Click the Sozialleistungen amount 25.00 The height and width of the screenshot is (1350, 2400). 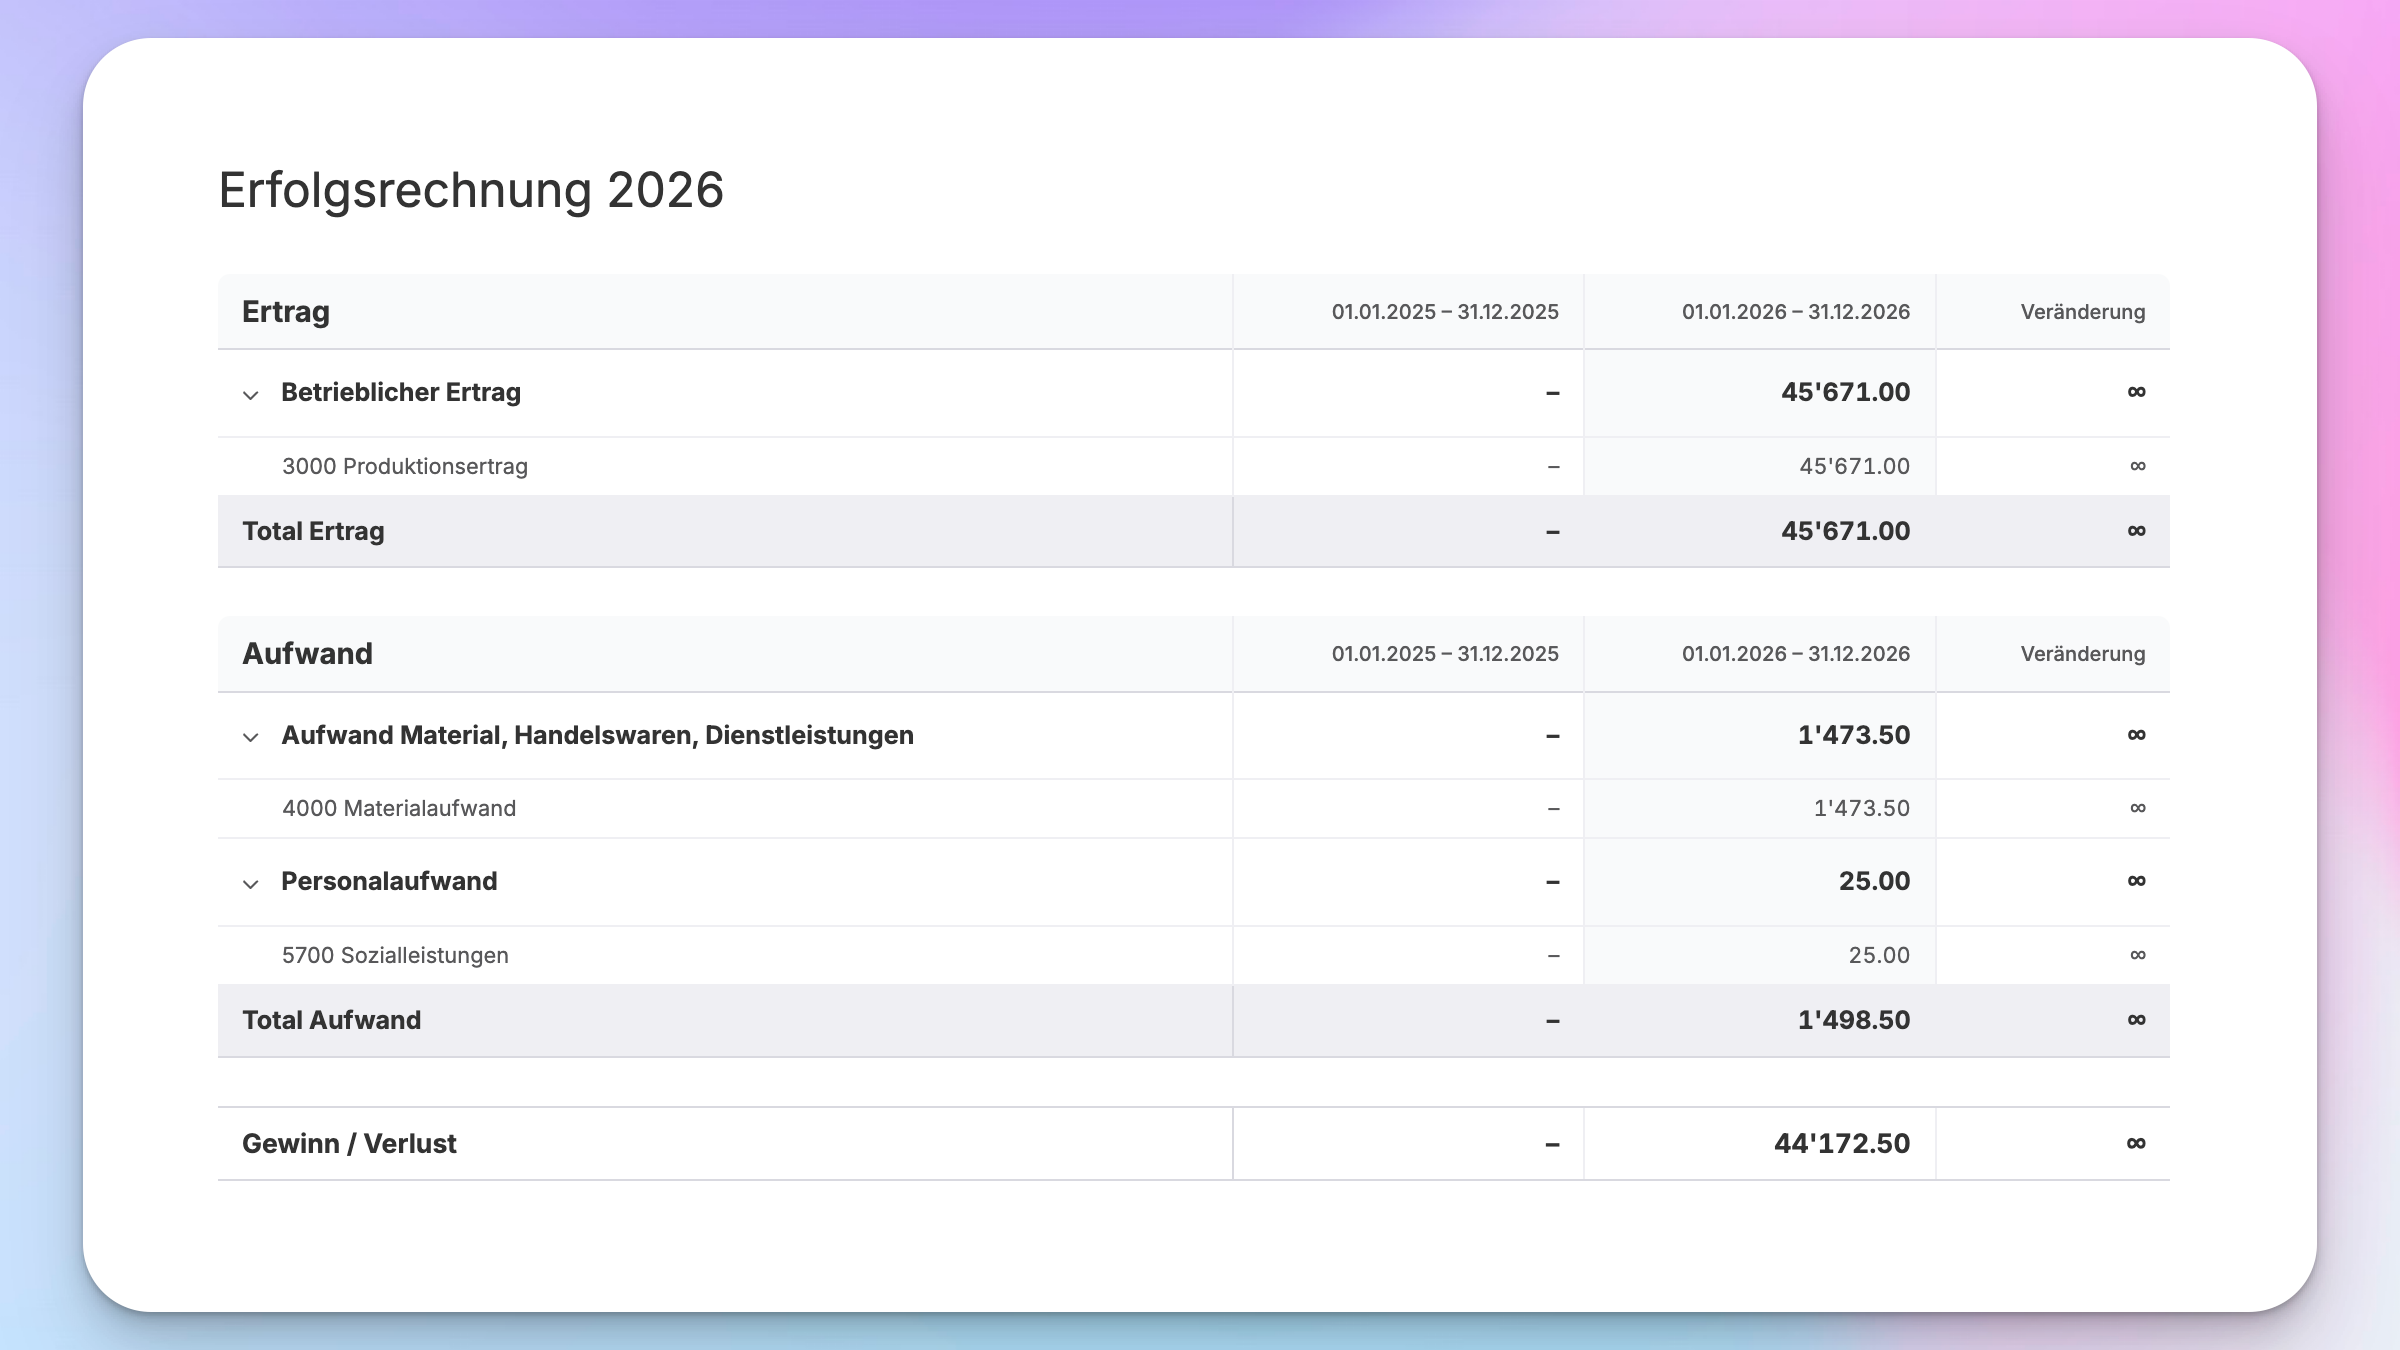point(1879,955)
